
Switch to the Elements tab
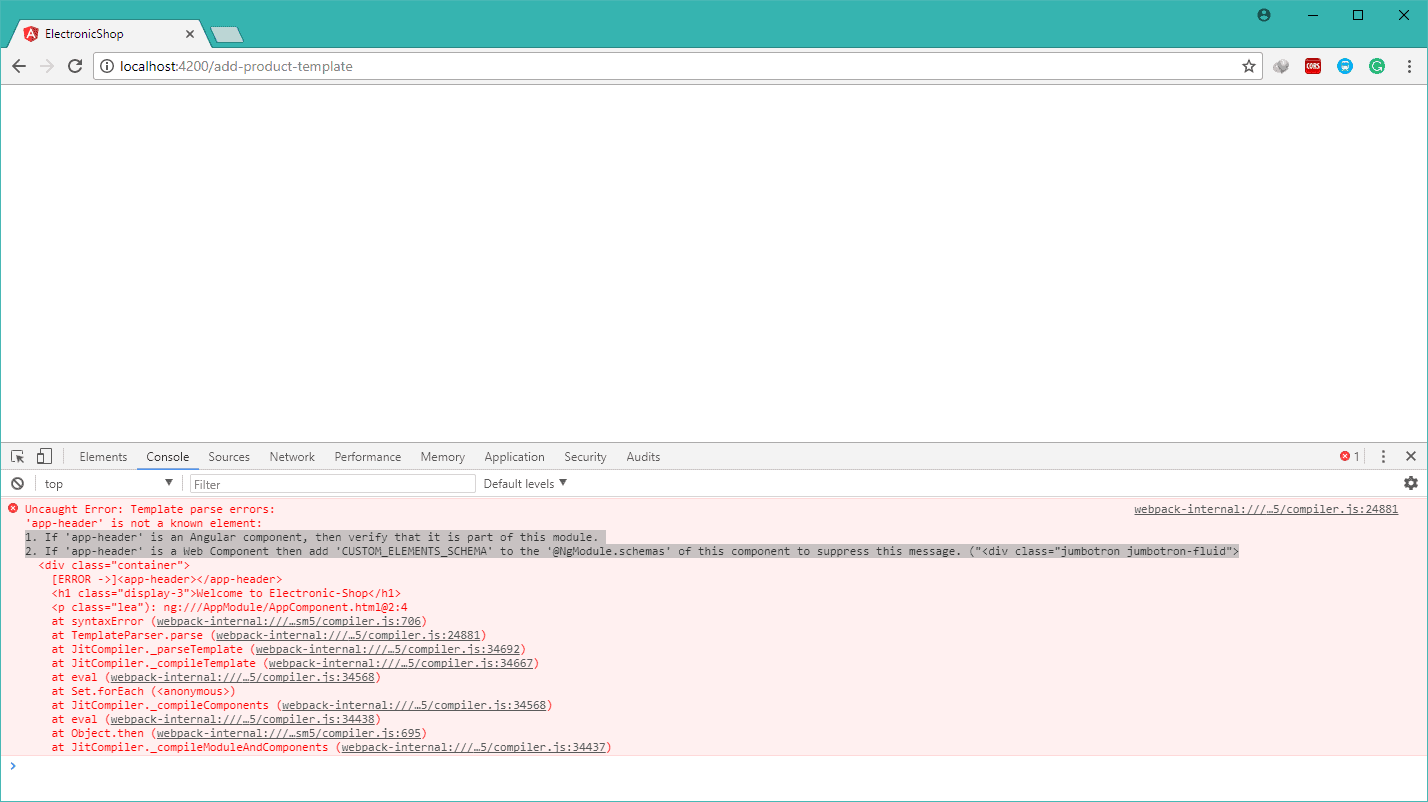tap(103, 457)
